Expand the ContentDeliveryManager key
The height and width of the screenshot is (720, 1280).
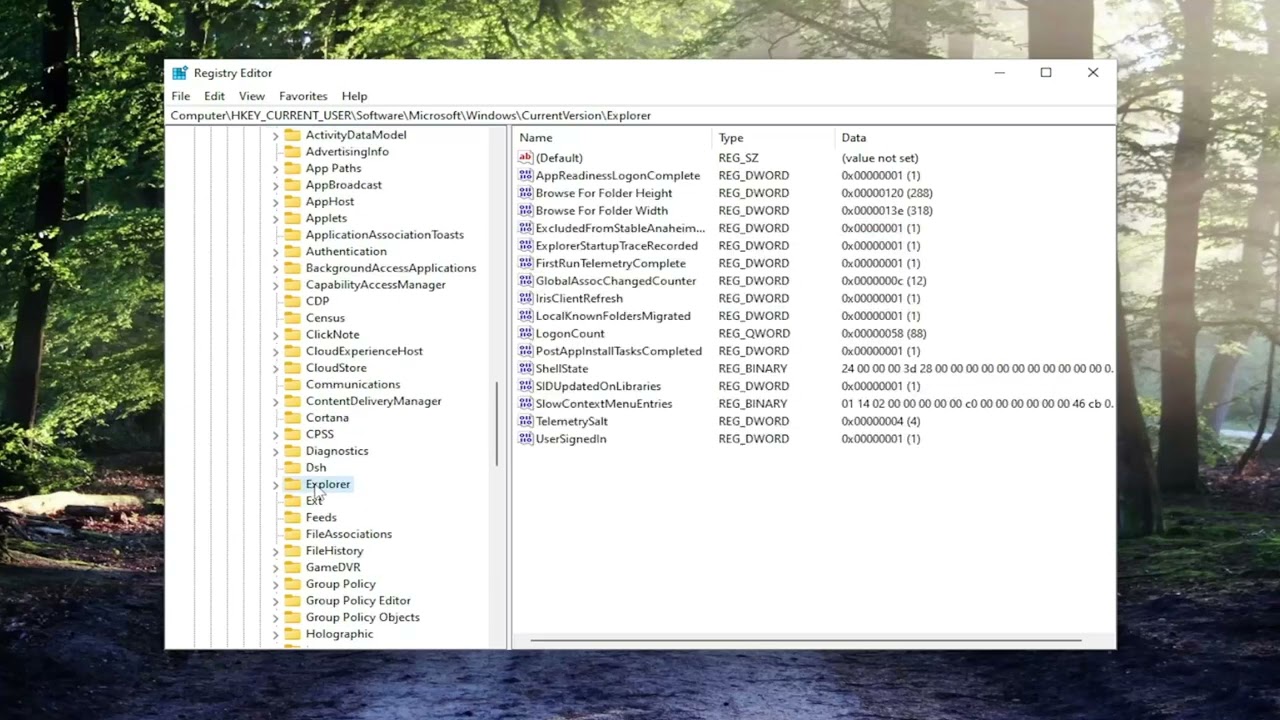pos(275,401)
